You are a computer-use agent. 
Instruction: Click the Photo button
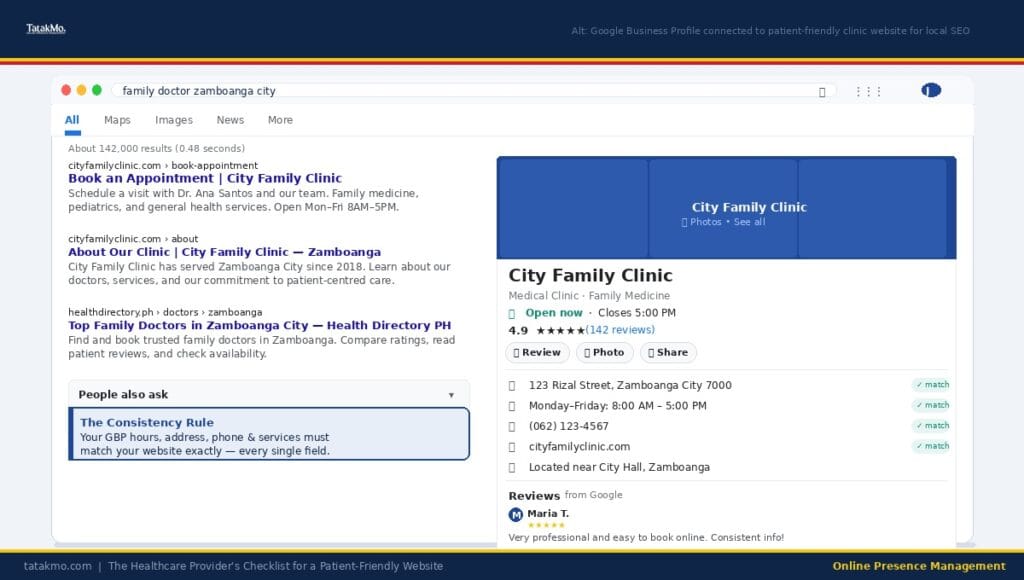(605, 353)
